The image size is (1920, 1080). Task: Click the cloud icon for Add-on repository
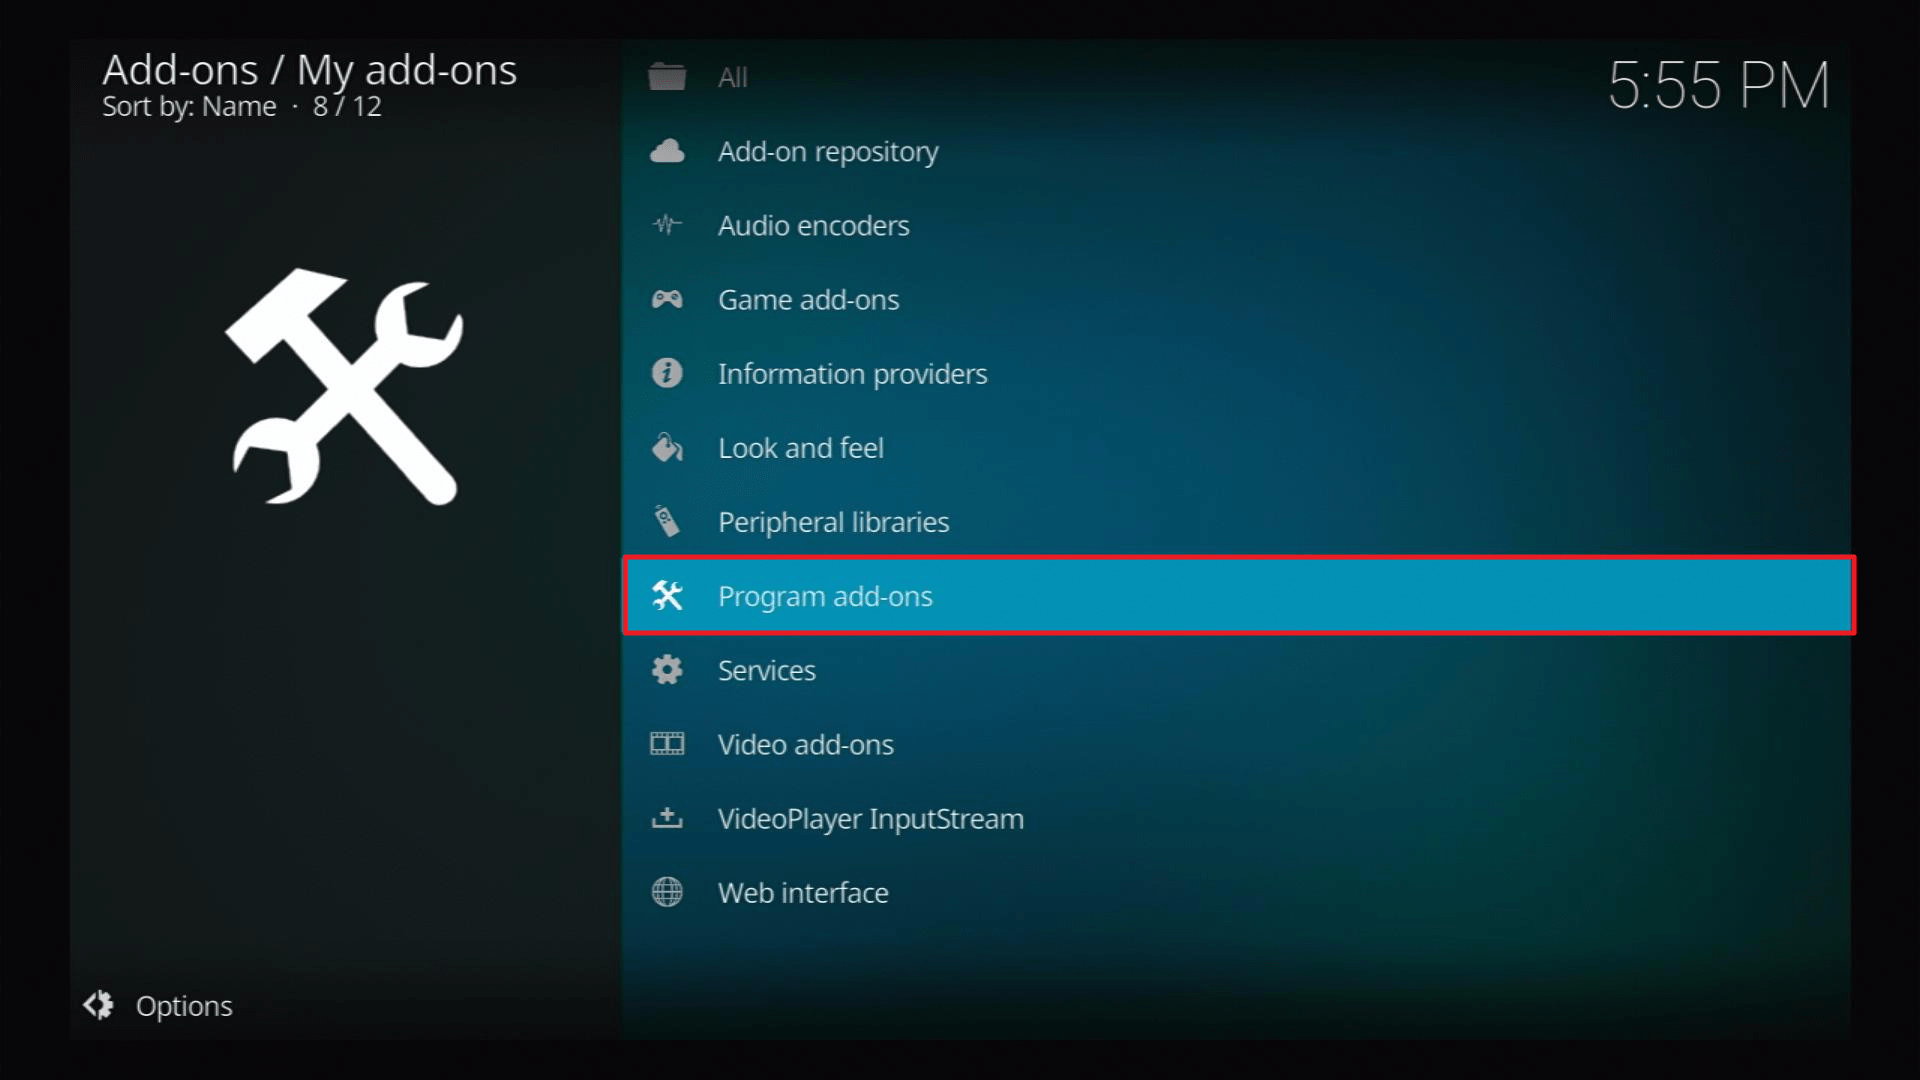[667, 152]
